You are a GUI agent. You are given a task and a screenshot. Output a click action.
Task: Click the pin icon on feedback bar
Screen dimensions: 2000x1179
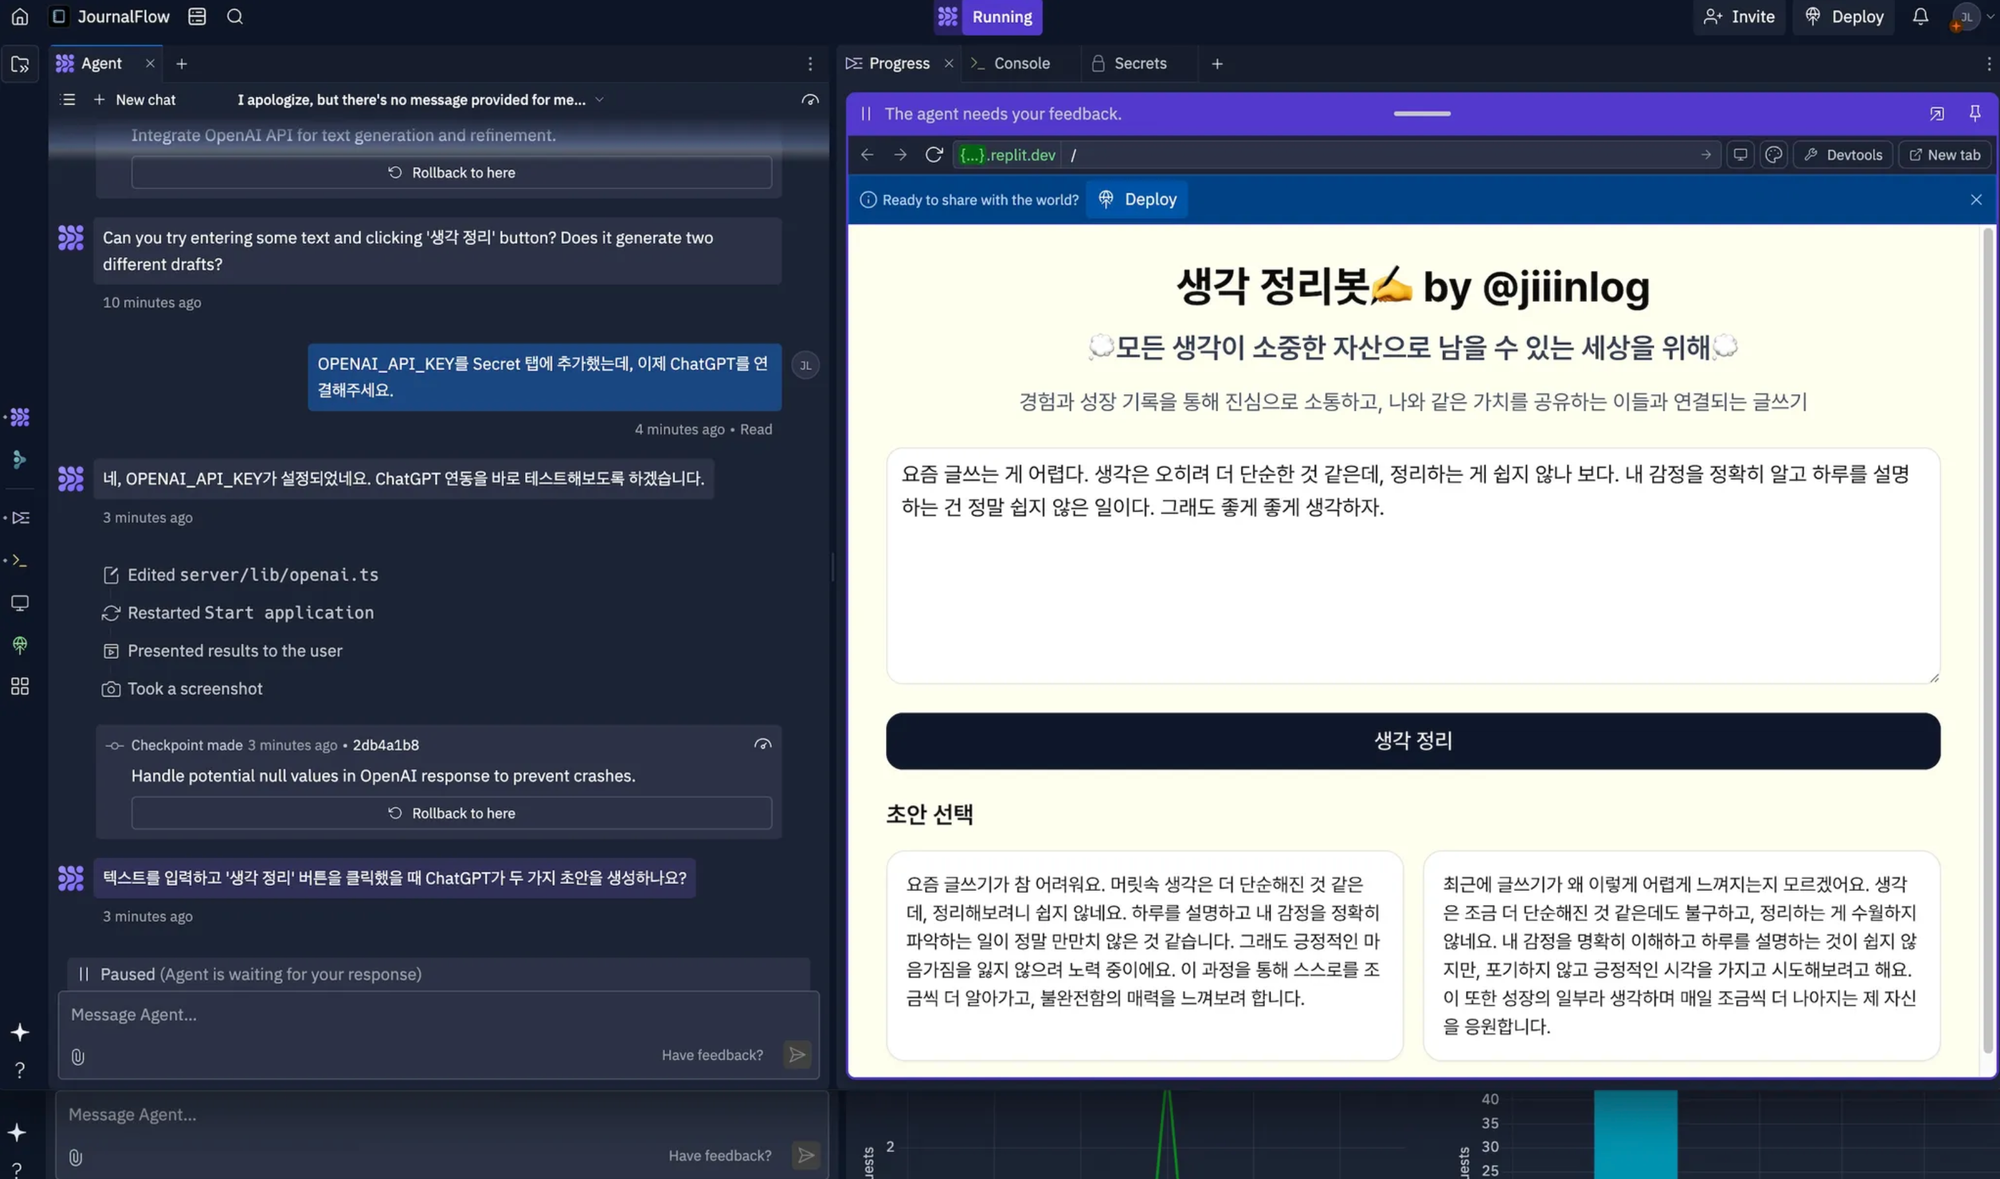(x=1975, y=114)
